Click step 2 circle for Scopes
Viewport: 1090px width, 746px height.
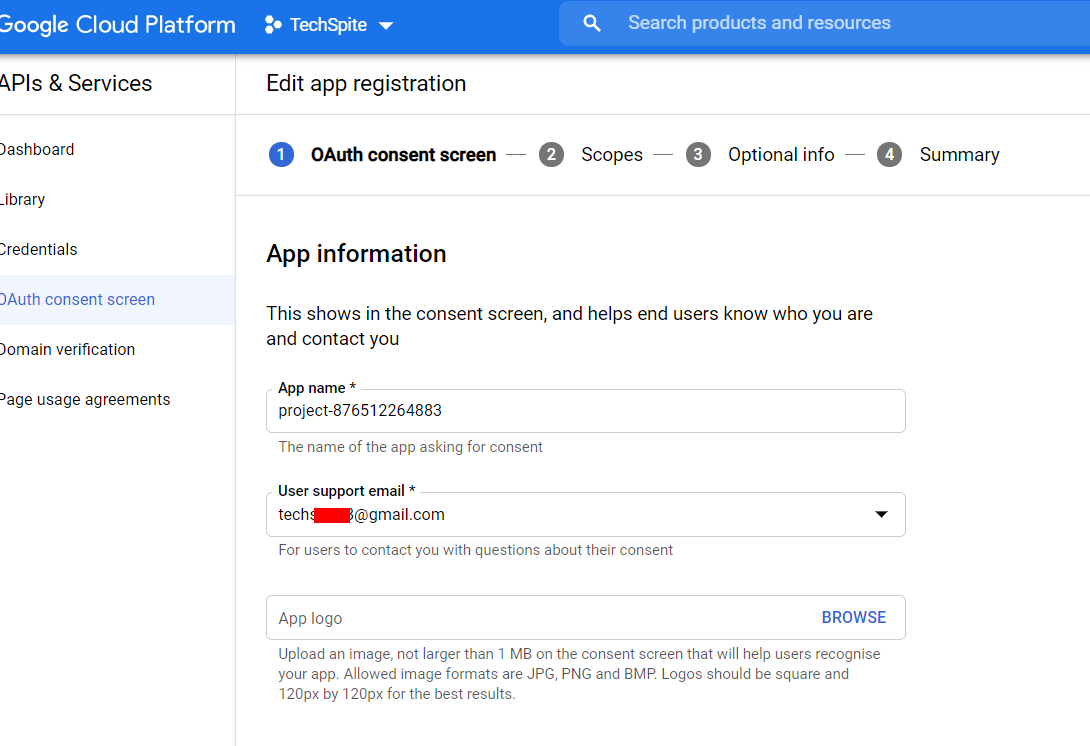click(551, 155)
